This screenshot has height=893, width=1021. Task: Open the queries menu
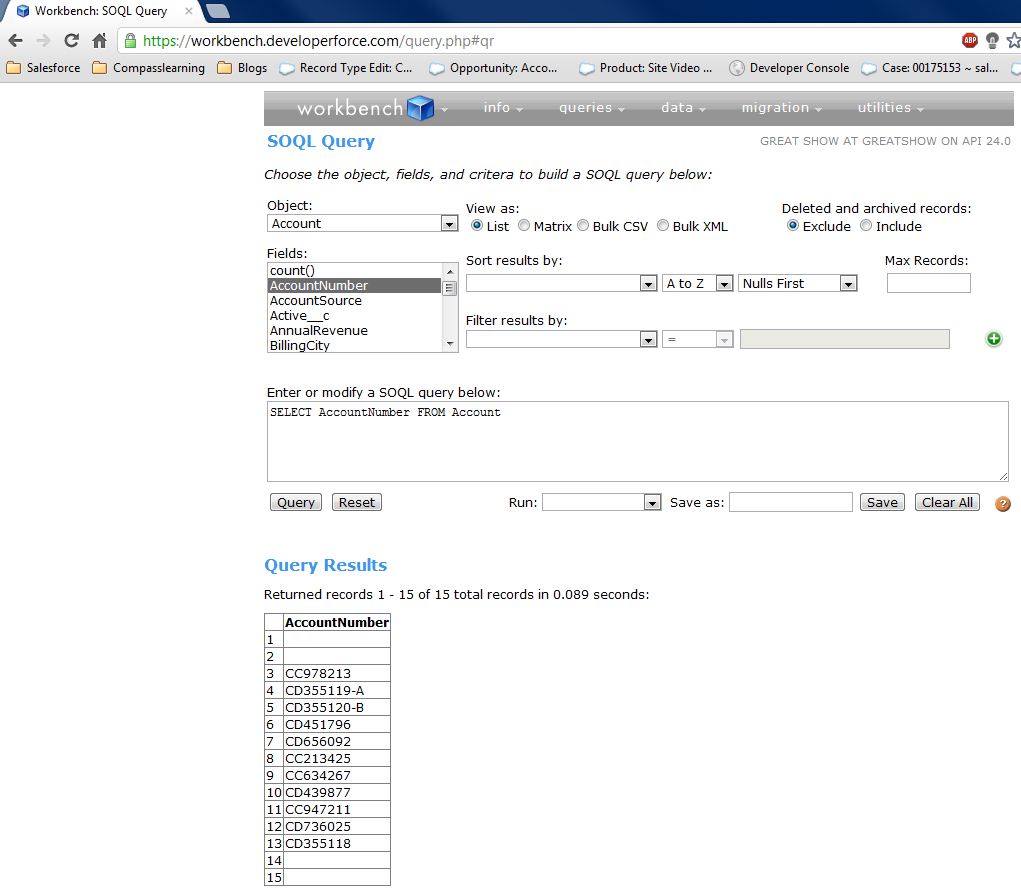(585, 107)
